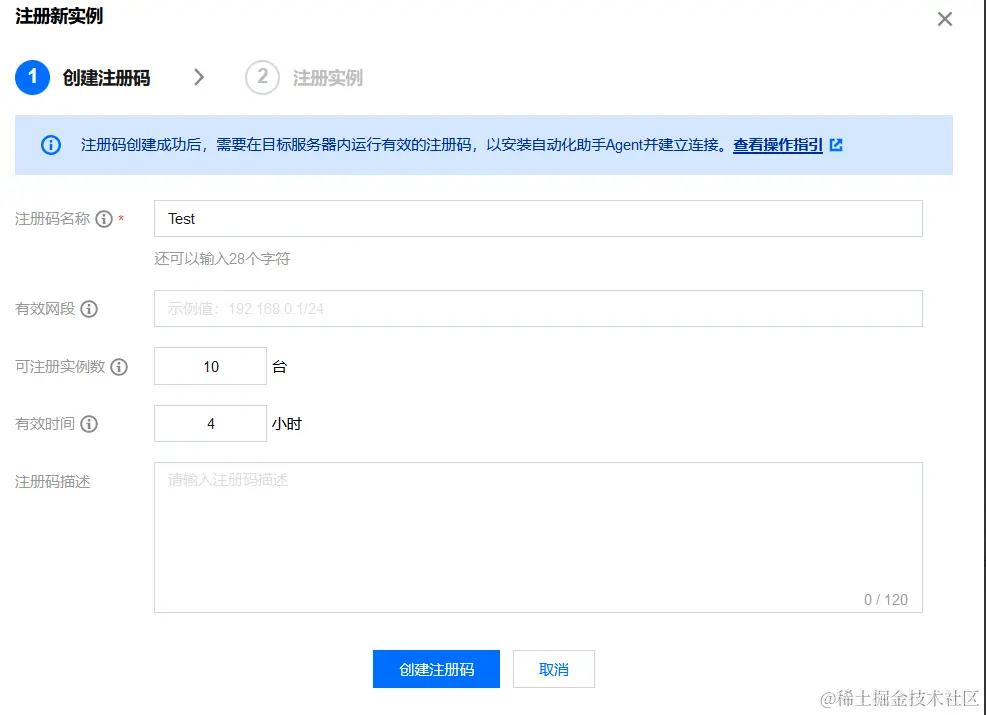
Task: Focus the 注册码名称 field containing Test
Action: coord(538,219)
